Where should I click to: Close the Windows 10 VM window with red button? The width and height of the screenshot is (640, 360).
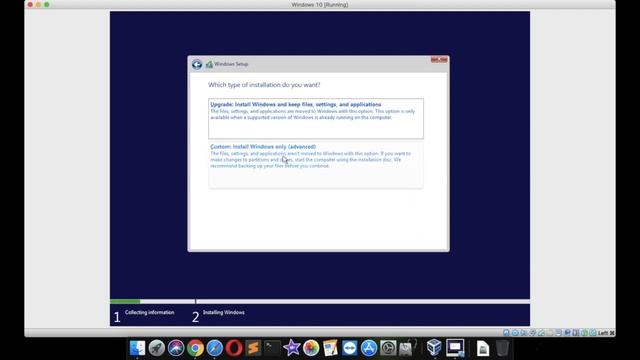pyautogui.click(x=30, y=4)
